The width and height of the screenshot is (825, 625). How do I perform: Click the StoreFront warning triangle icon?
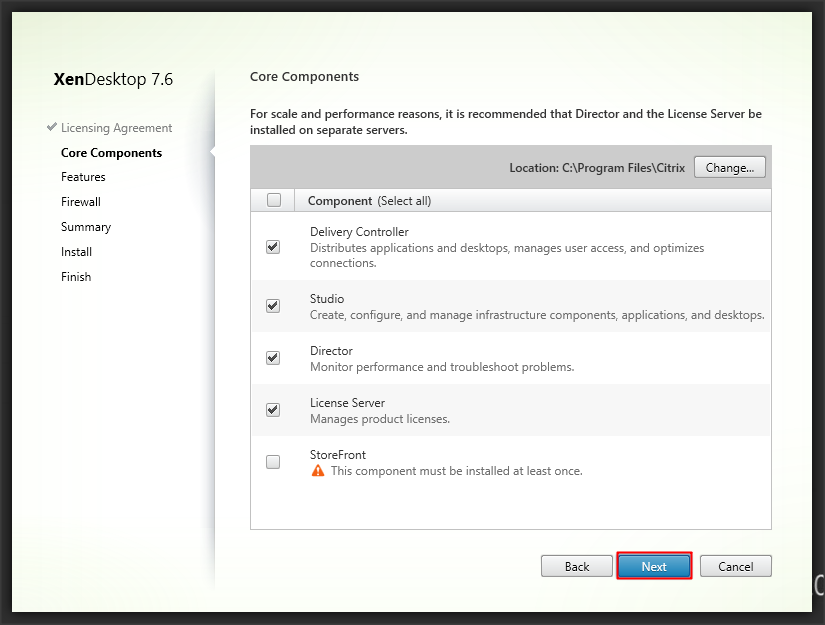click(x=318, y=470)
